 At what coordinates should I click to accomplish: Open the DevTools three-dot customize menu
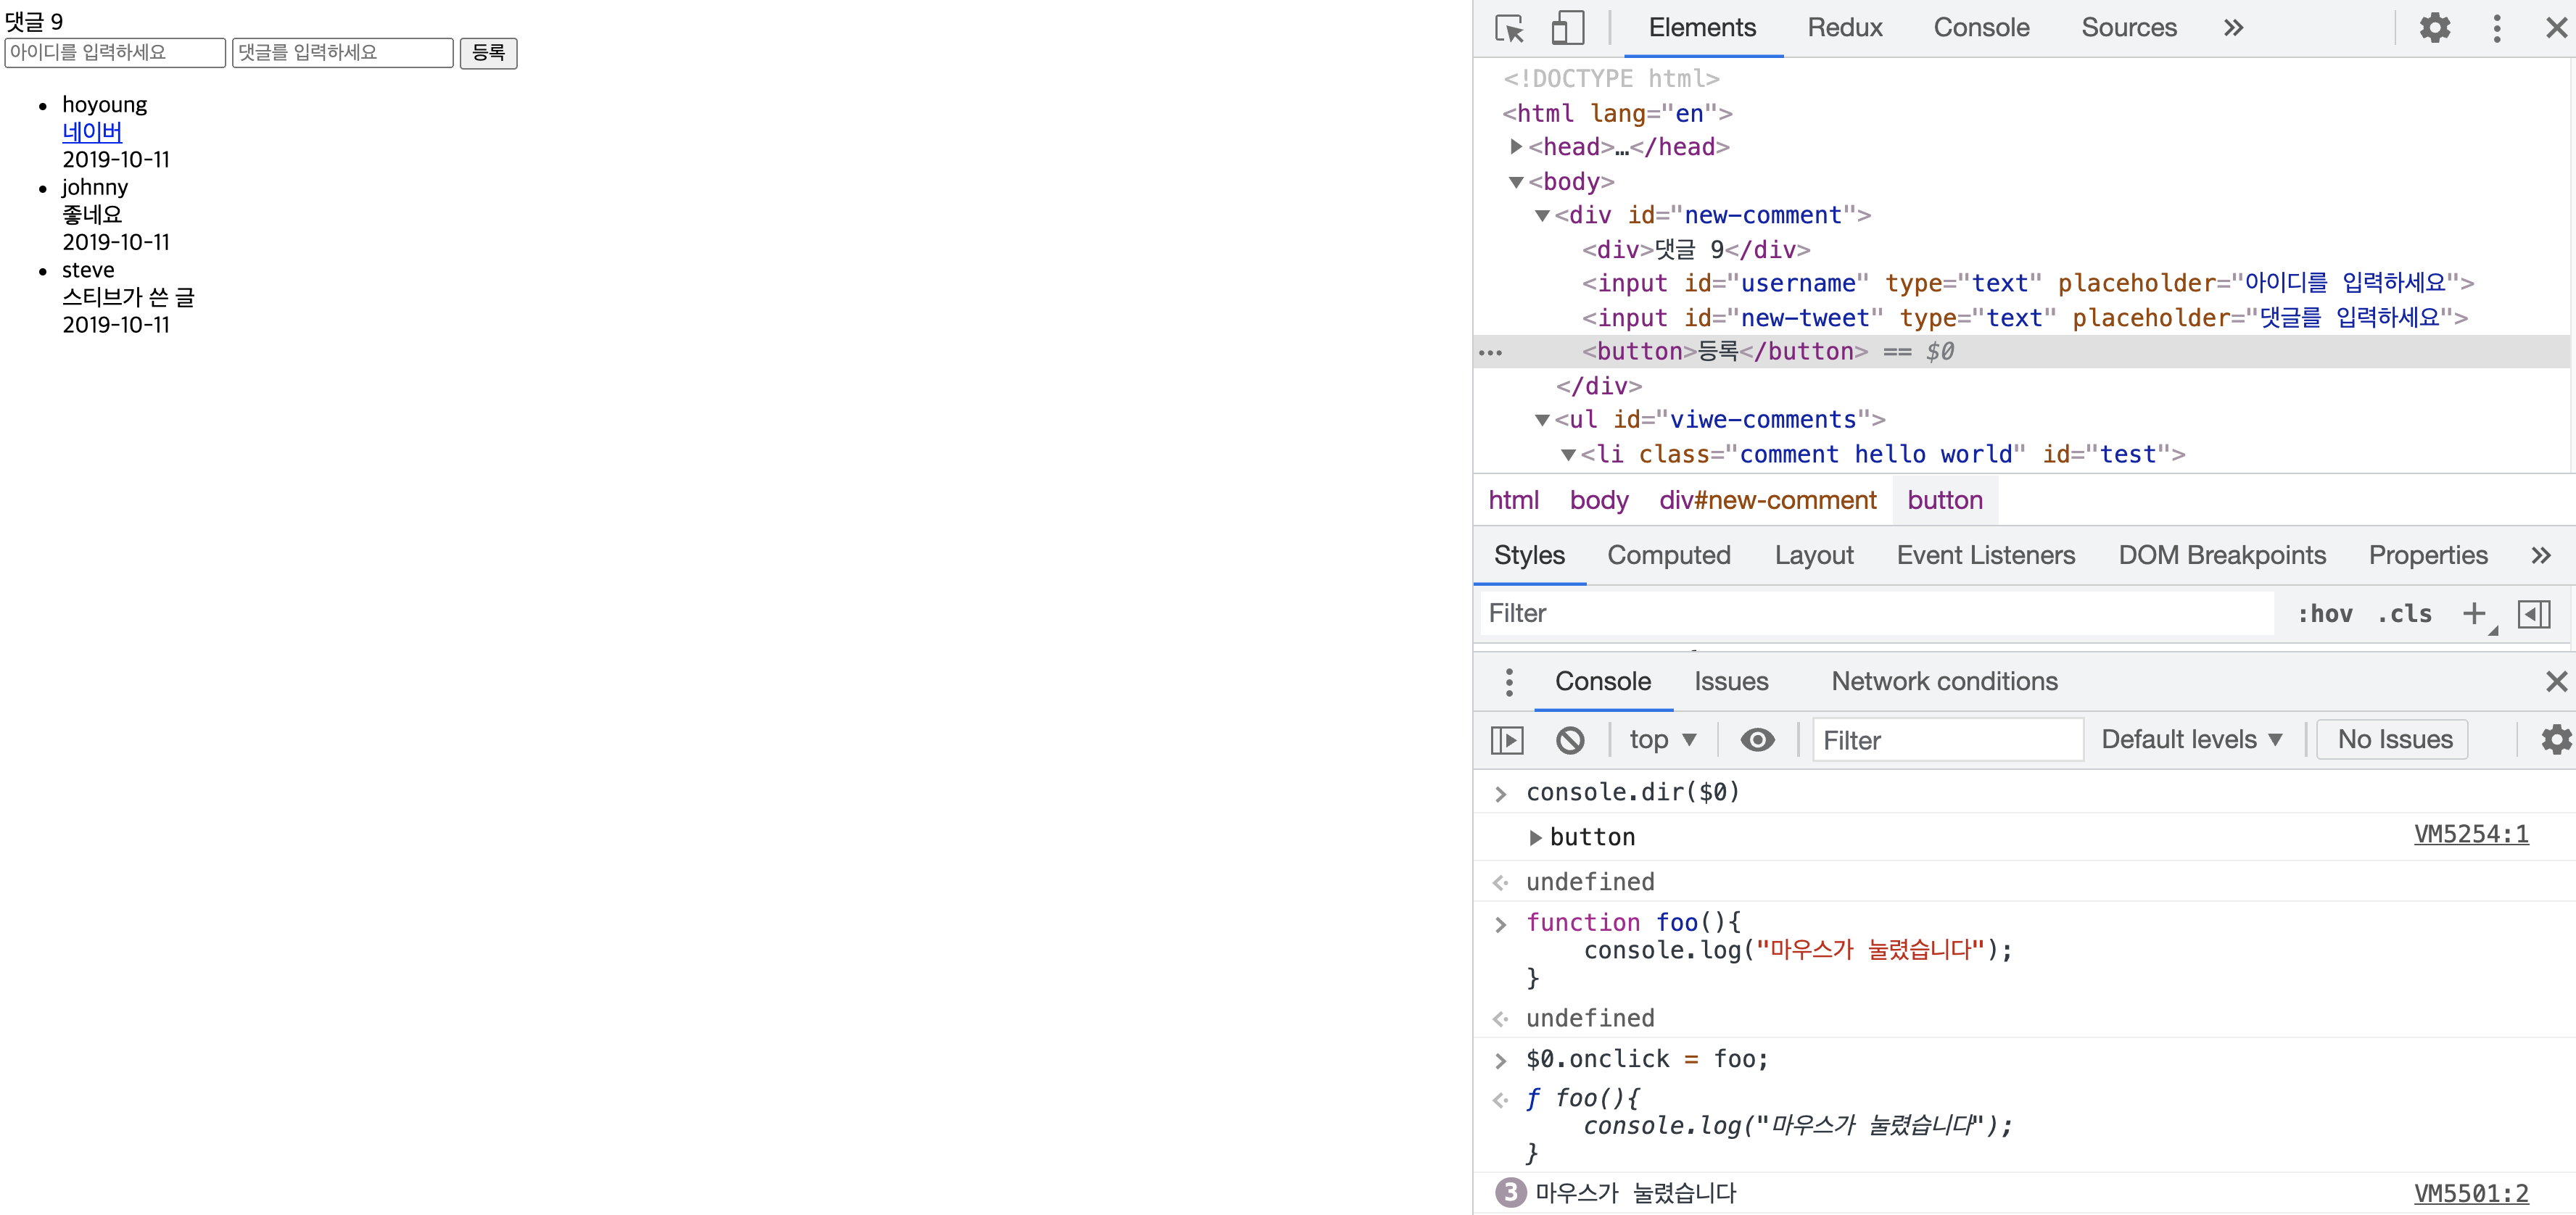(x=2496, y=28)
